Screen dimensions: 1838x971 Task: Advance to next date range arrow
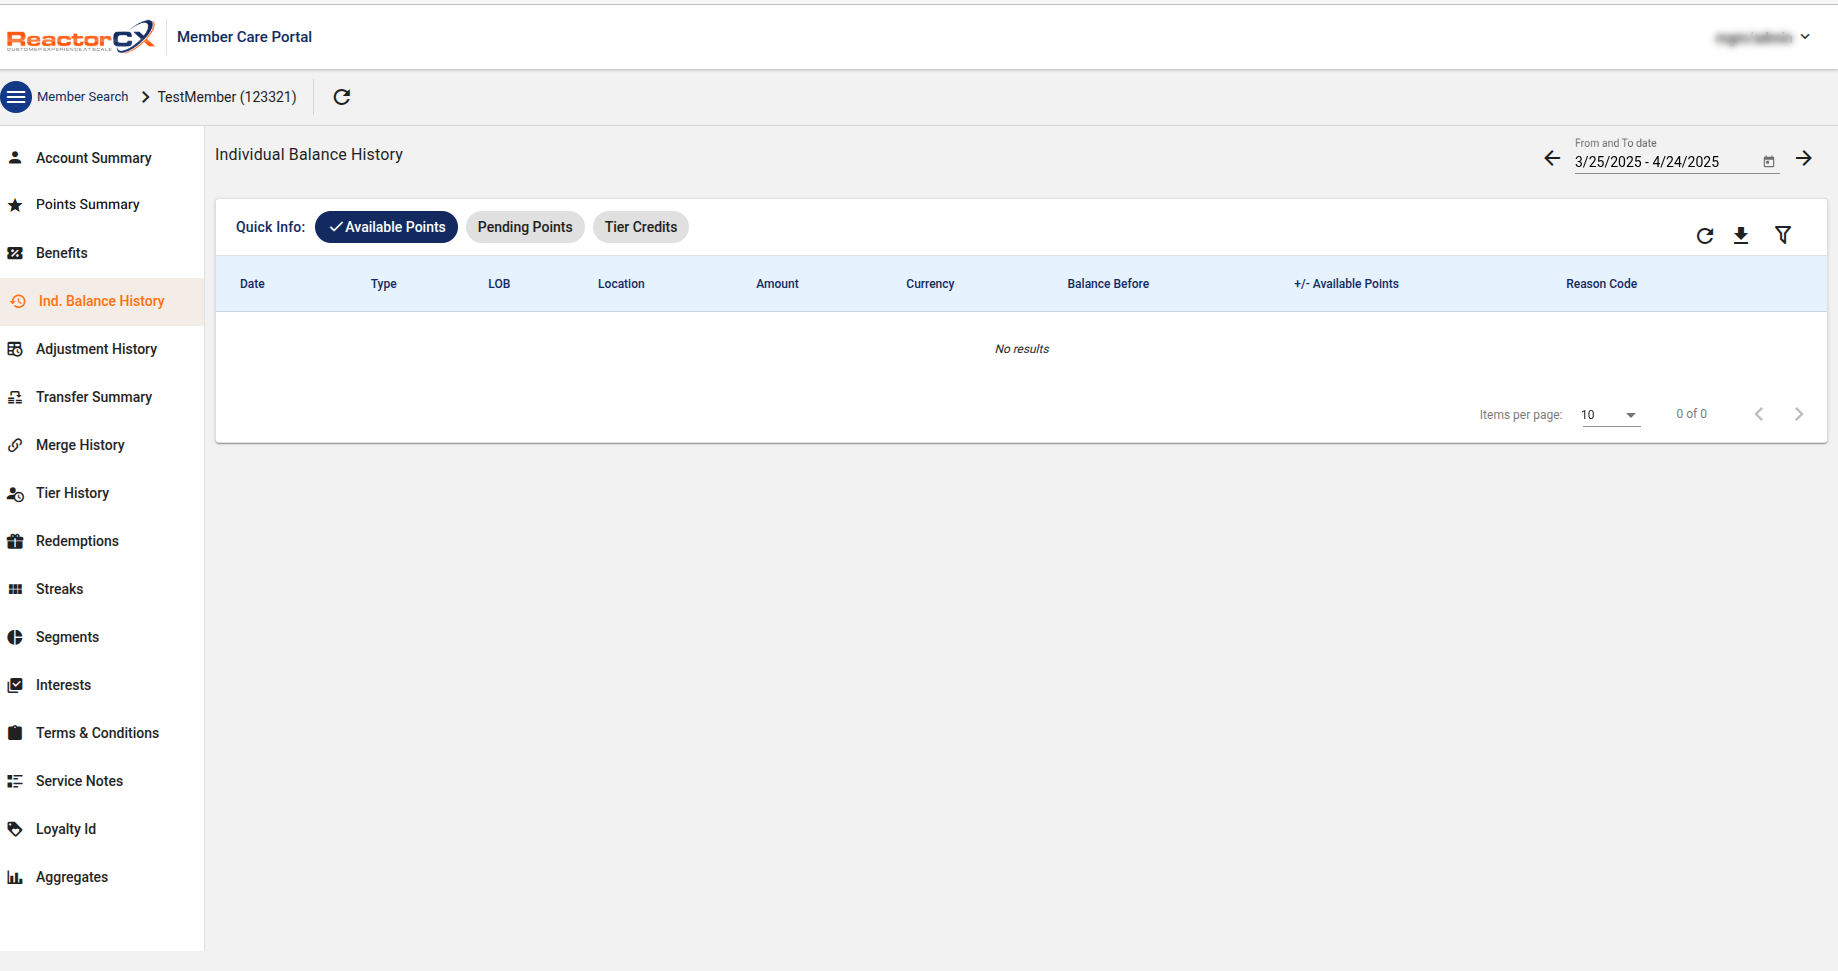(1804, 159)
